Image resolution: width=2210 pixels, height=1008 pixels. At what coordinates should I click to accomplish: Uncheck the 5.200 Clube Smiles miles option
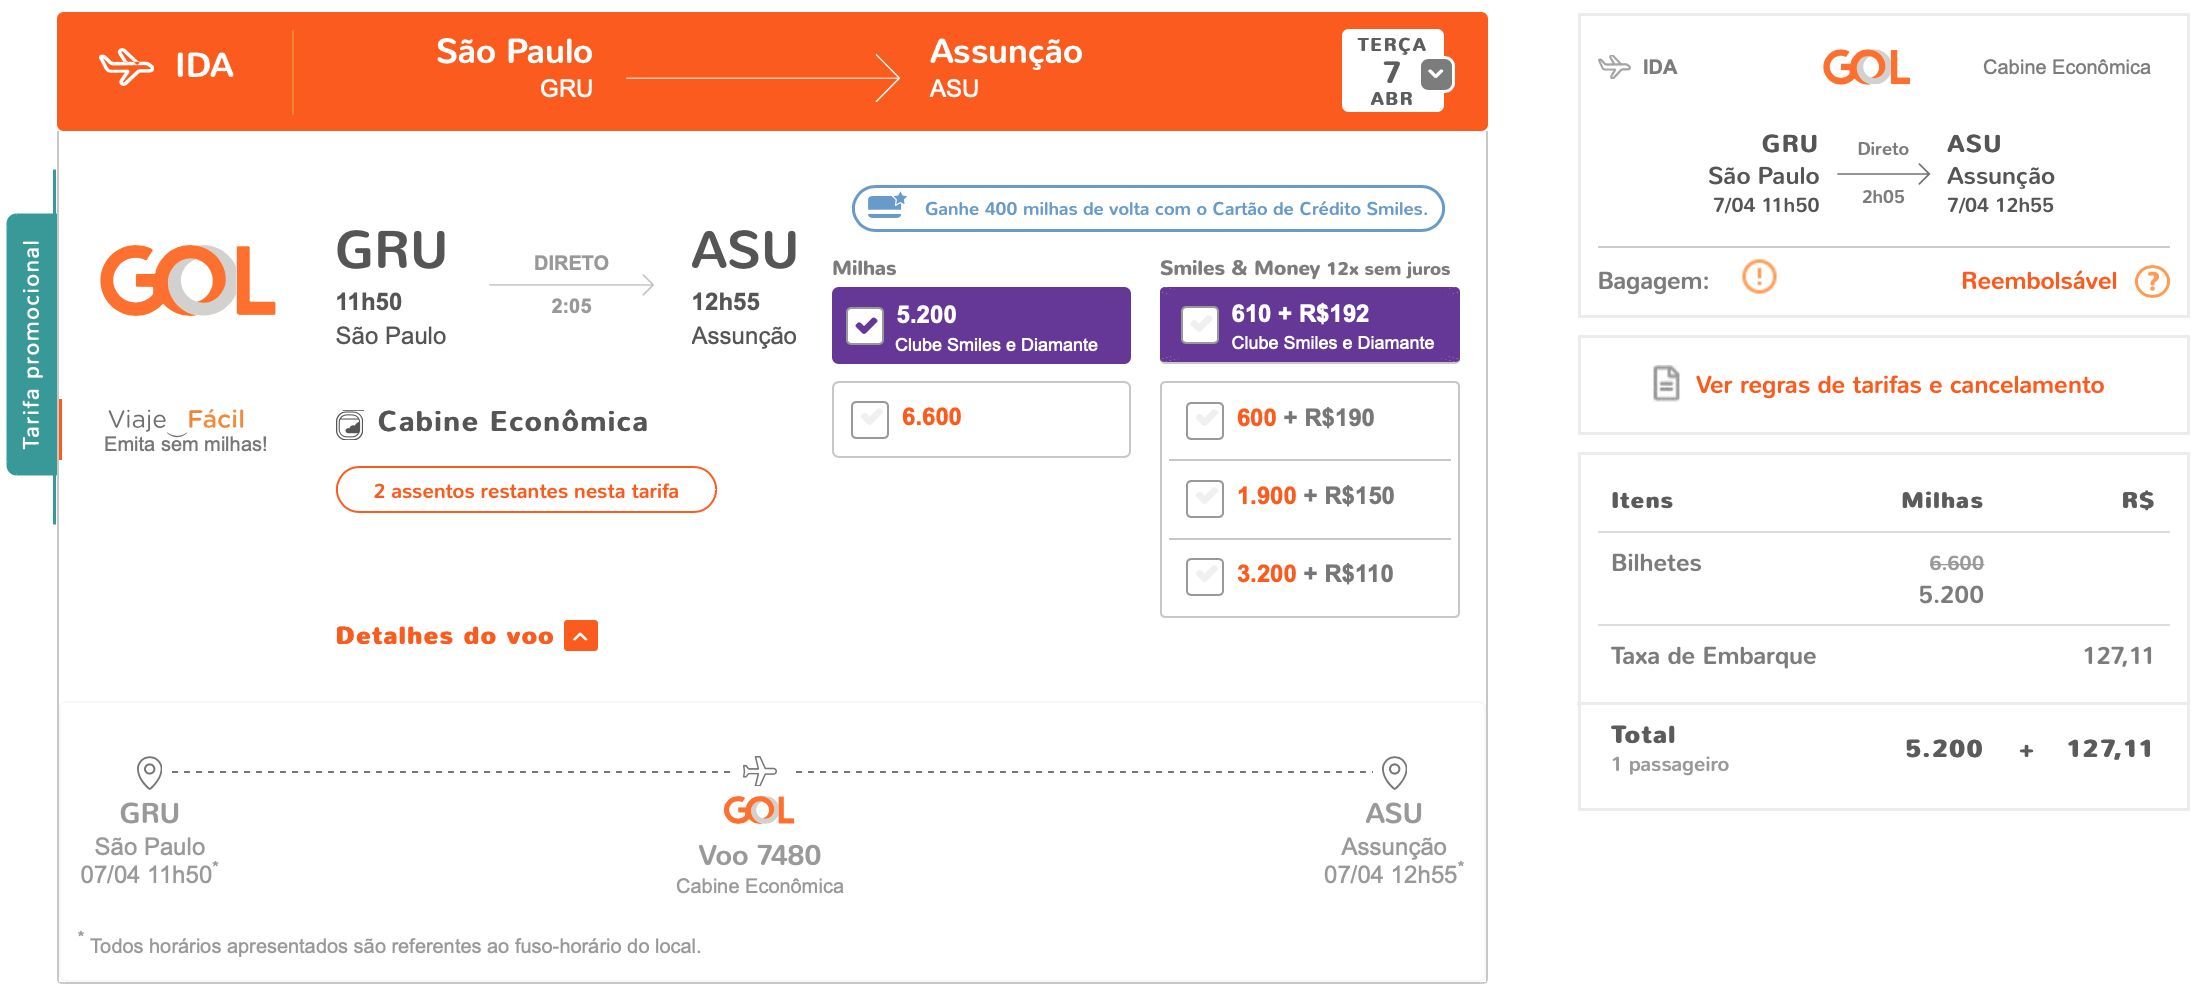[x=865, y=326]
